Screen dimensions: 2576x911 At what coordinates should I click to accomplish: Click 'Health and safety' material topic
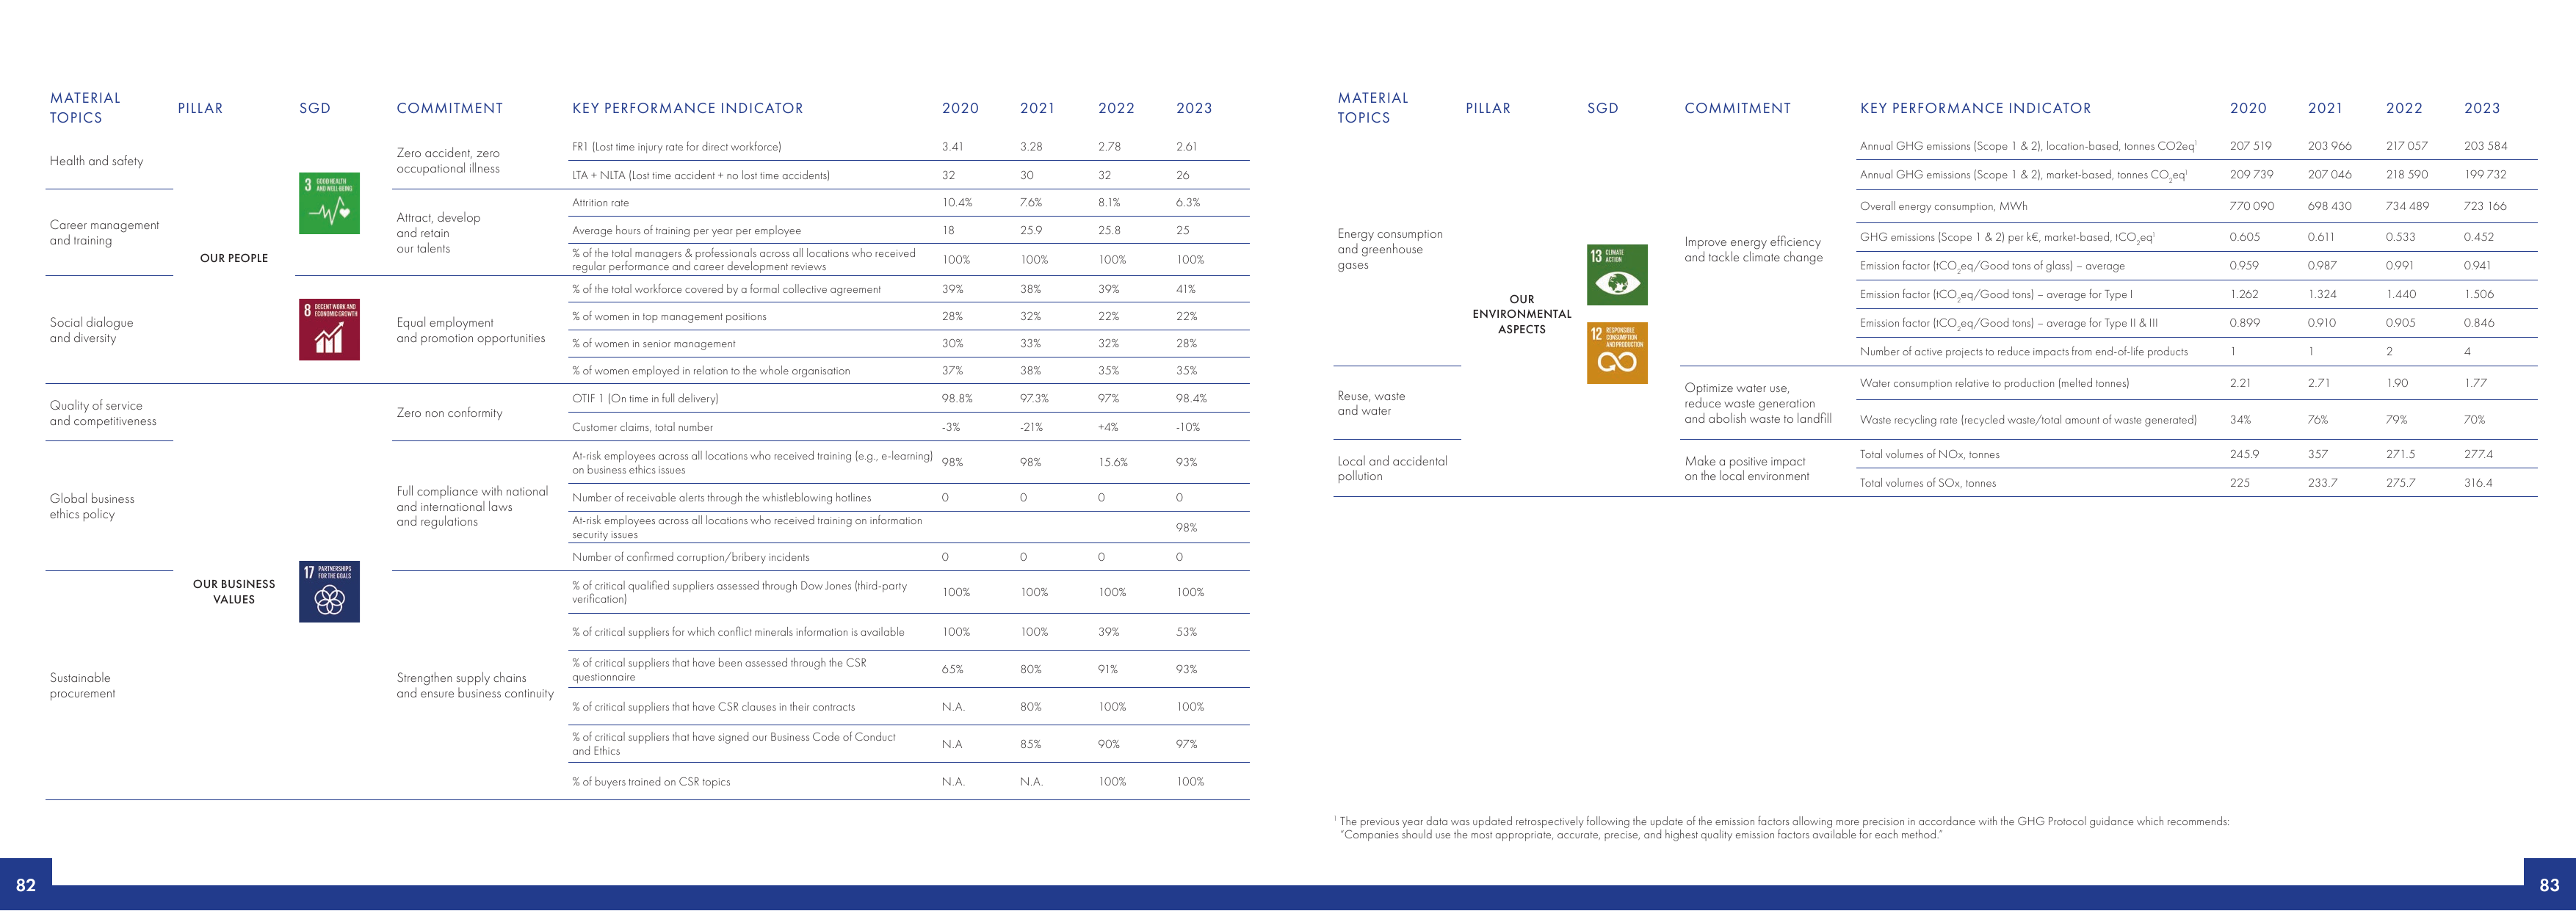96,161
